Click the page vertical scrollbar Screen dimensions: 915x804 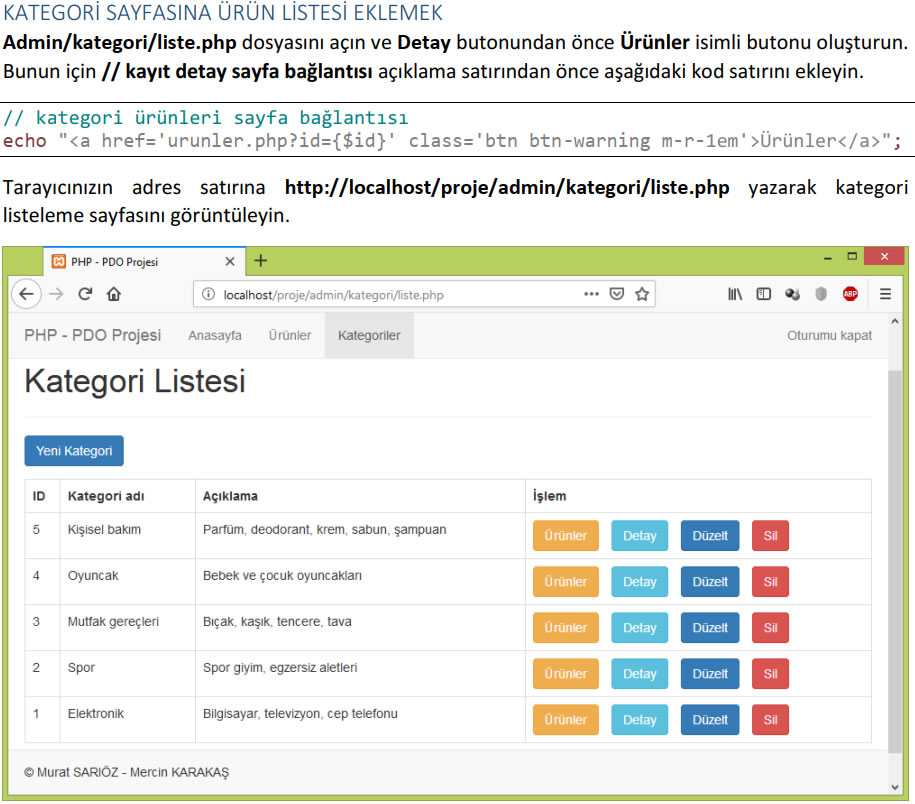894,560
